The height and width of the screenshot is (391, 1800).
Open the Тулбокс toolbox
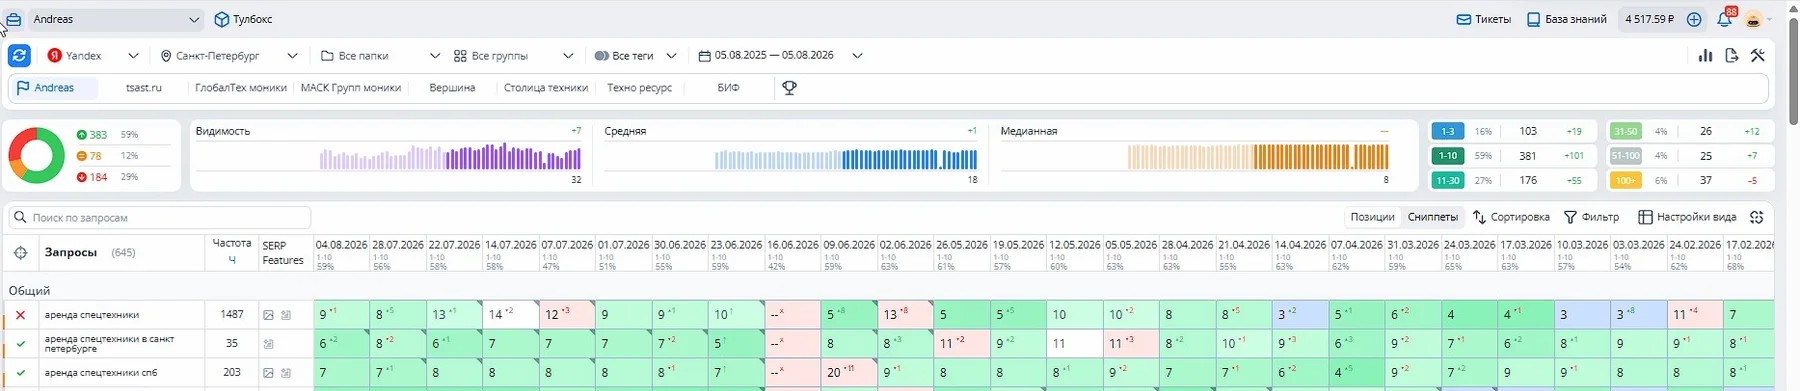point(243,19)
